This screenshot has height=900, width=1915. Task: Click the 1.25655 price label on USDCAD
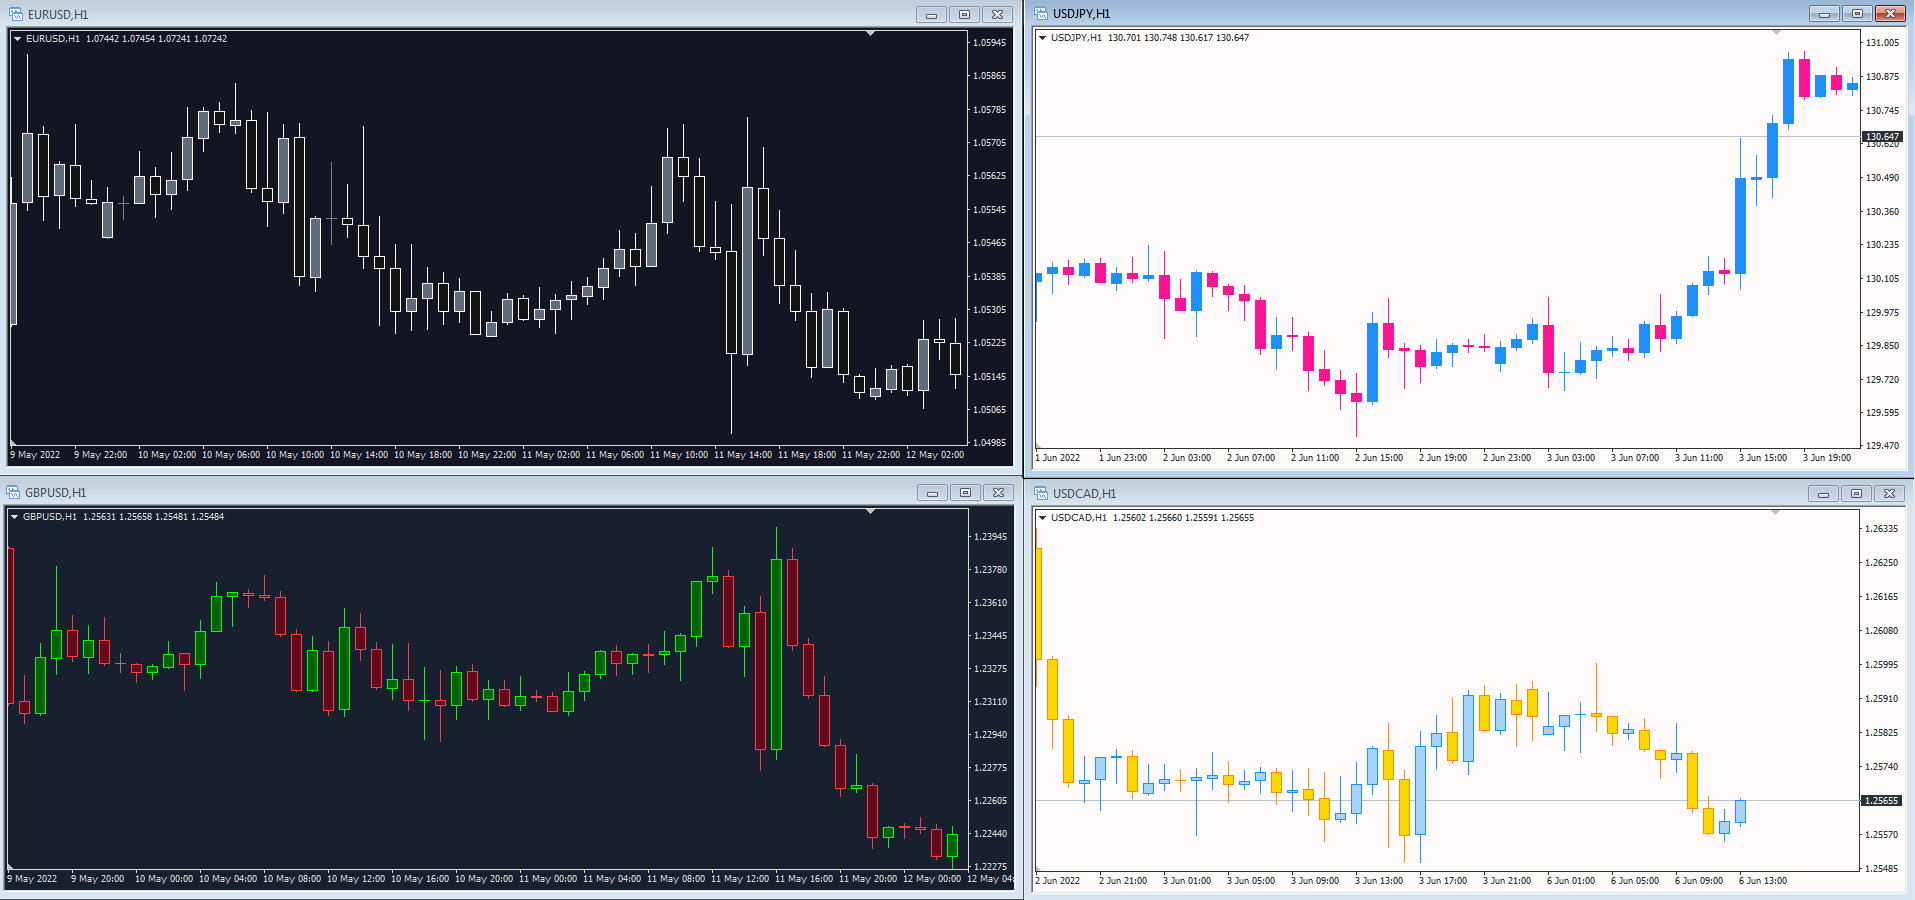pyautogui.click(x=1882, y=800)
